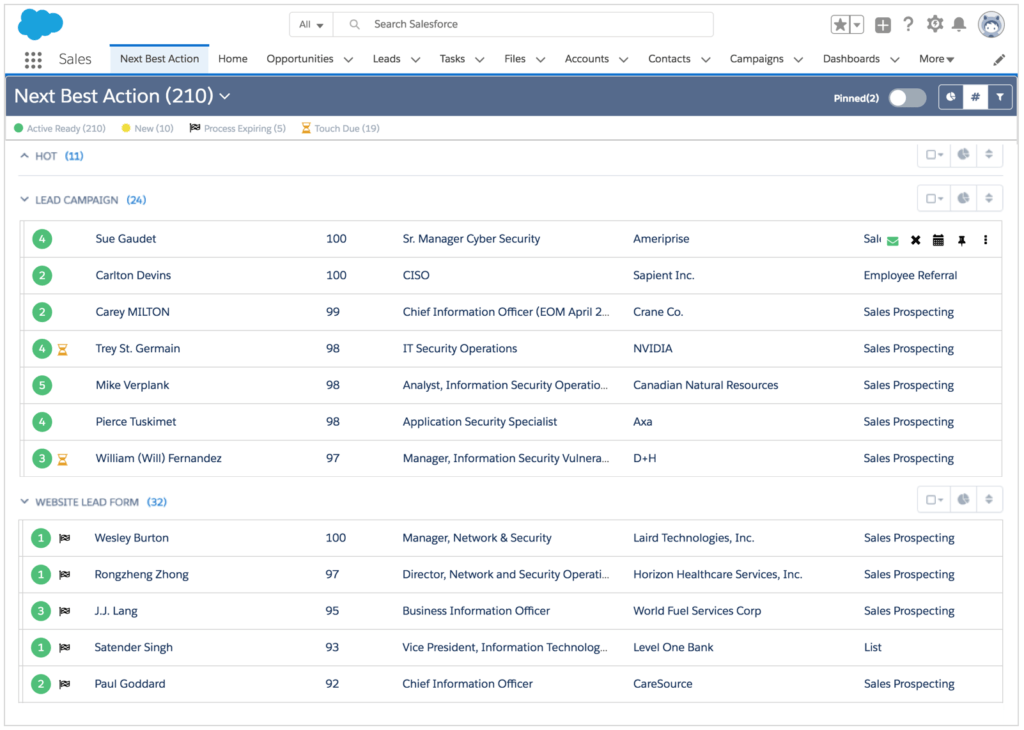This screenshot has height=730, width=1024.
Task: Collapse the Website Lead Form group
Action: click(25, 502)
